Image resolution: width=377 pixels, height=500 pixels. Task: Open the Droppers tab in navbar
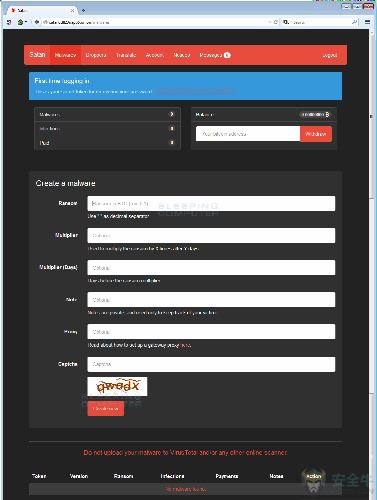96,55
